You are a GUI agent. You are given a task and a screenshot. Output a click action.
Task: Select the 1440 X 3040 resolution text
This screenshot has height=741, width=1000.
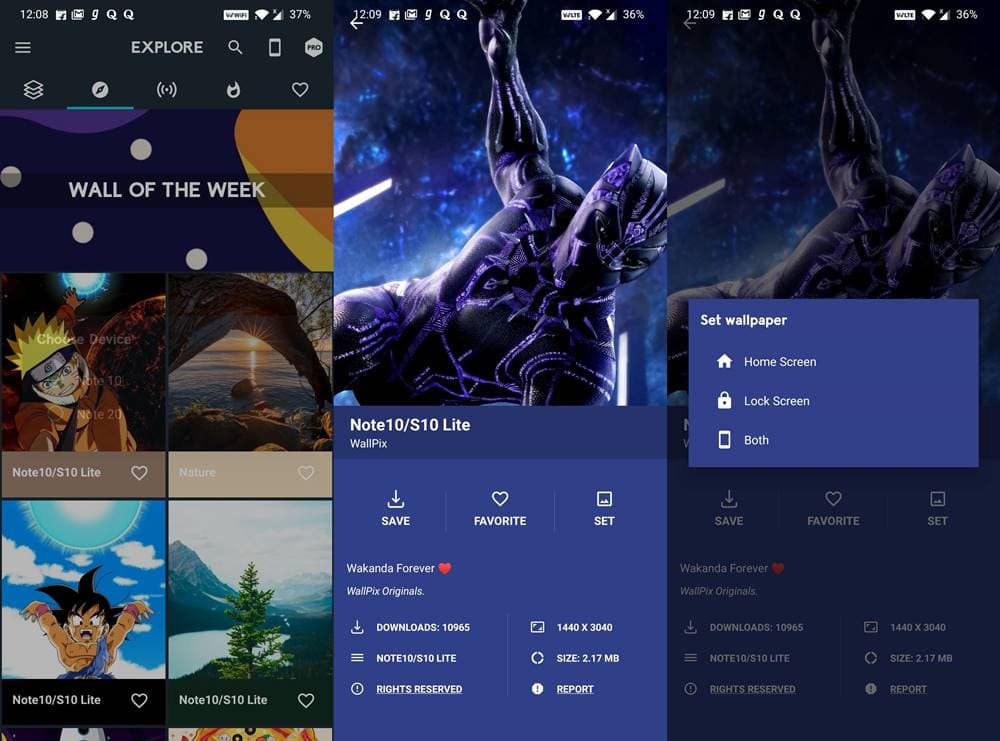[584, 627]
